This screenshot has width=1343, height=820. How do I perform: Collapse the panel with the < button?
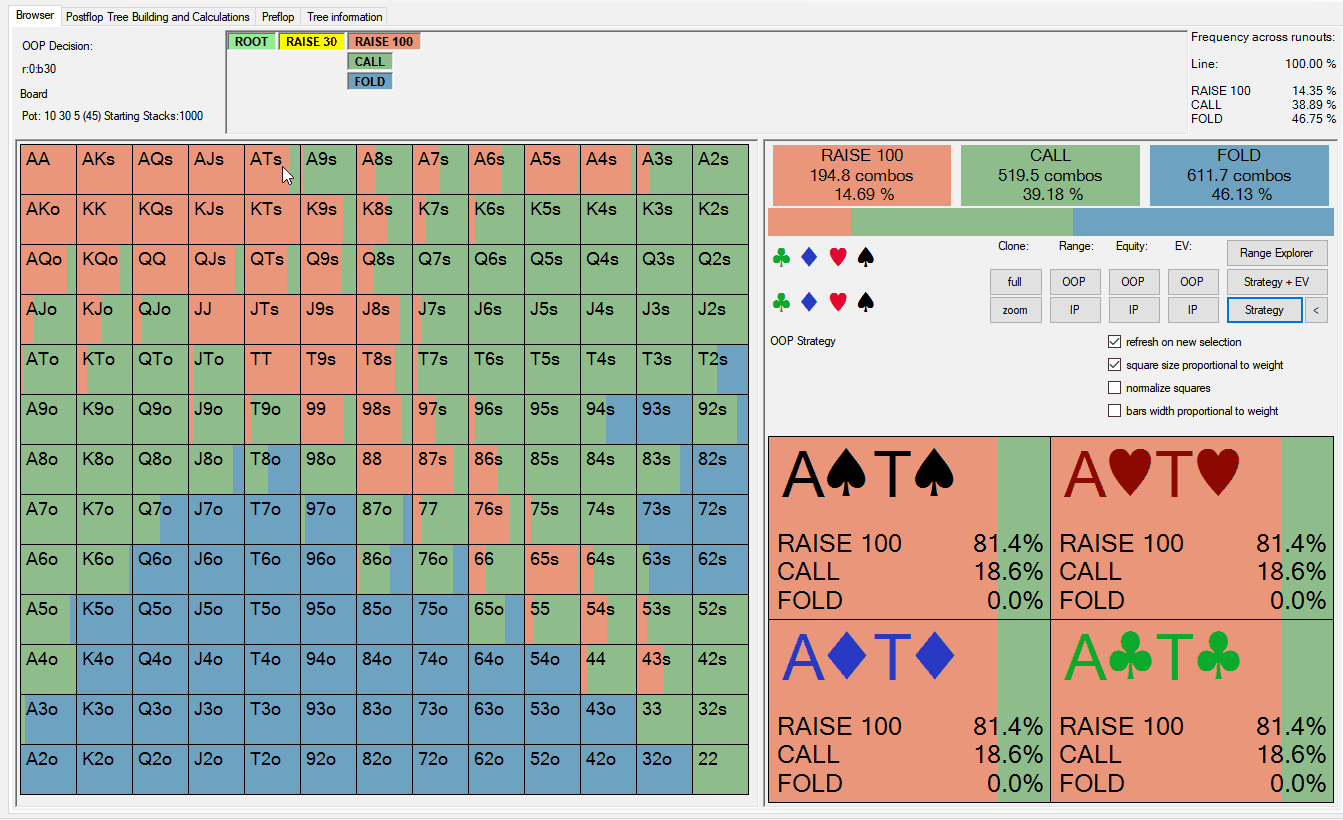[x=1315, y=310]
